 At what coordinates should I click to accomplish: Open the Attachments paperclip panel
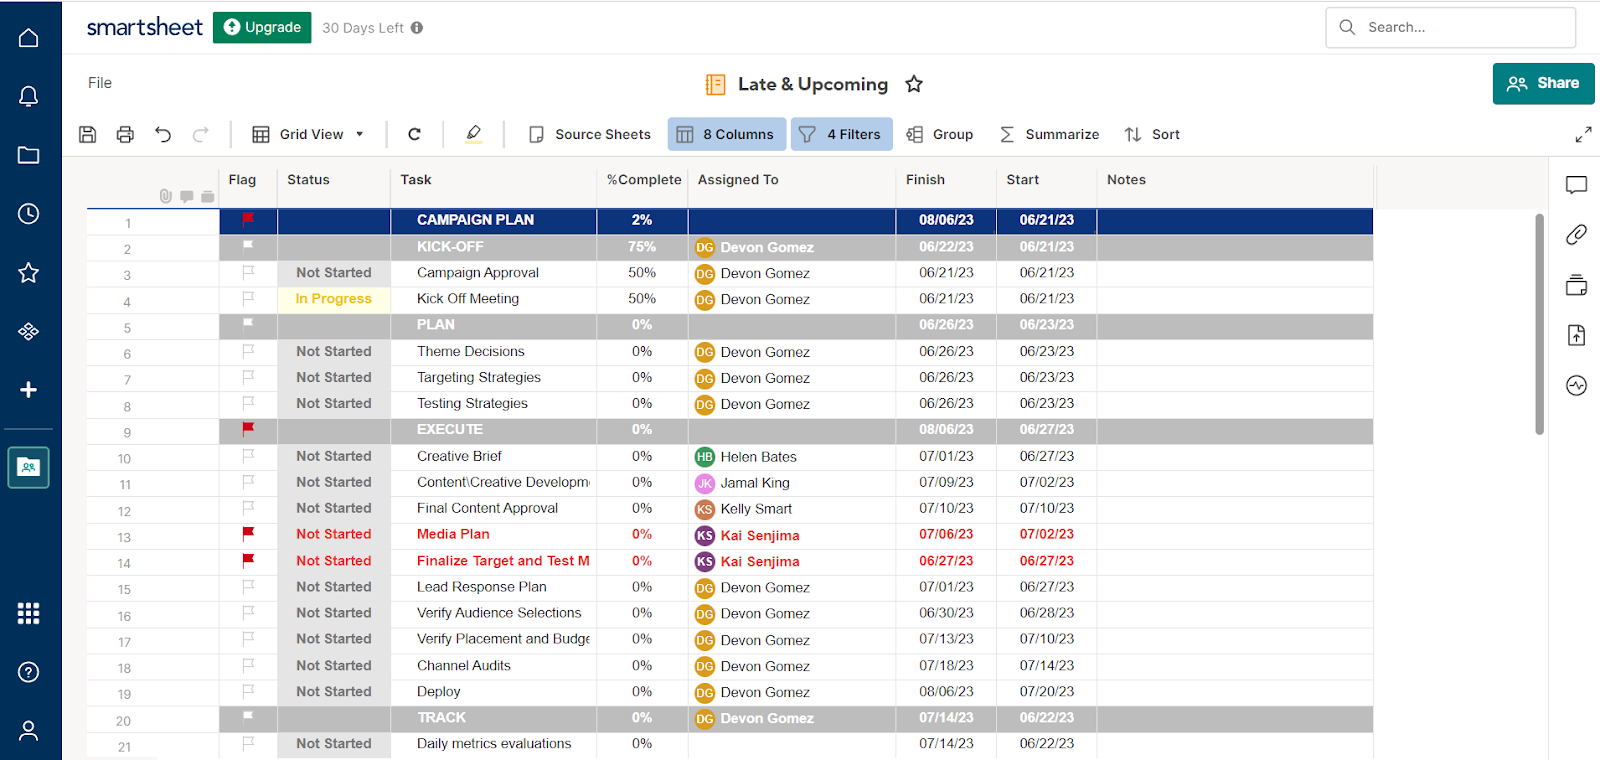pyautogui.click(x=1577, y=235)
